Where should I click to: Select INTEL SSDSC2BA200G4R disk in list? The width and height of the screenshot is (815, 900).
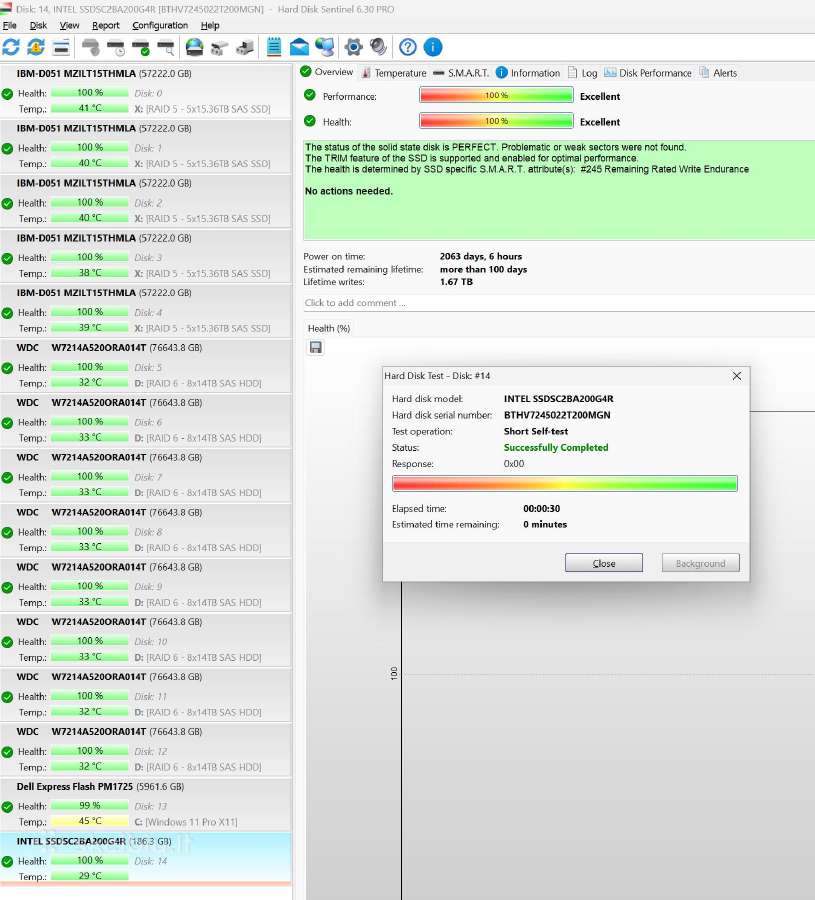146,858
